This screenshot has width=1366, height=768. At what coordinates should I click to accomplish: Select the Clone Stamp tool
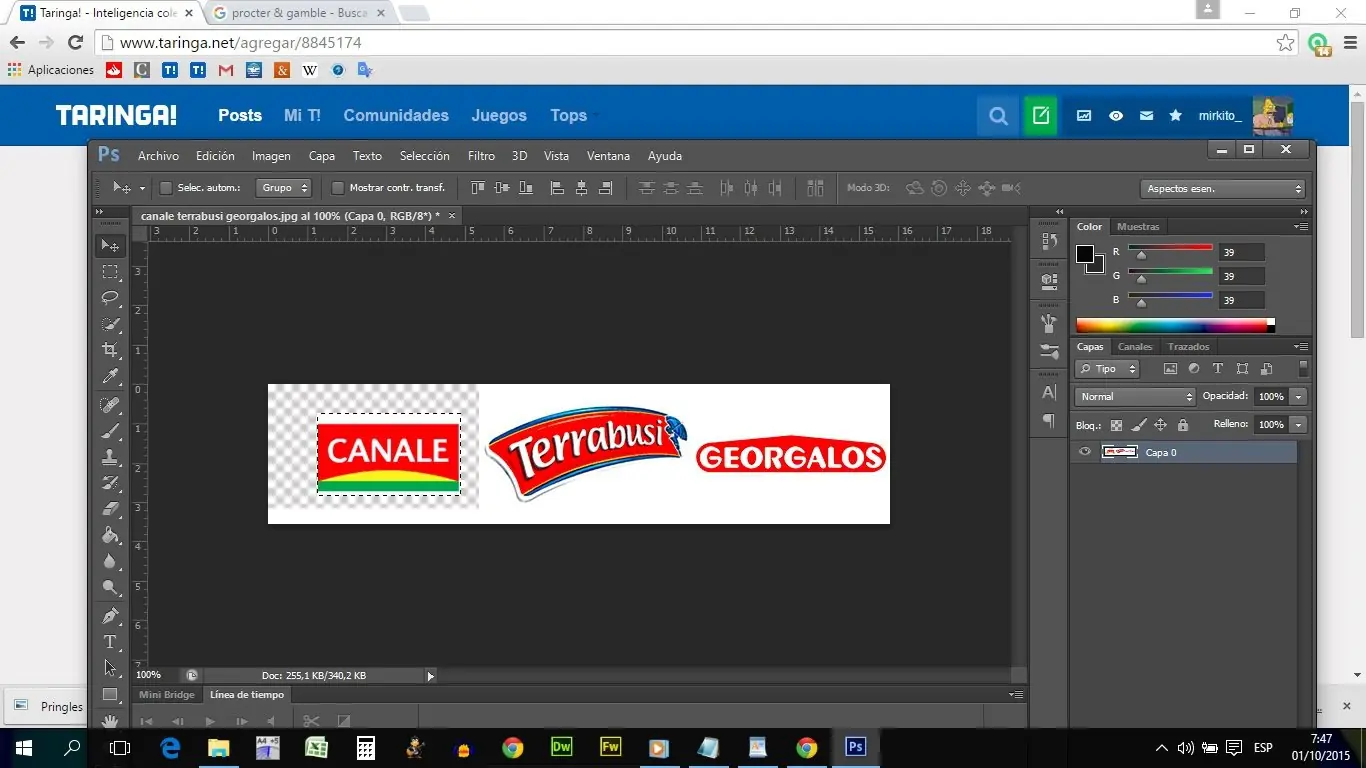point(110,457)
